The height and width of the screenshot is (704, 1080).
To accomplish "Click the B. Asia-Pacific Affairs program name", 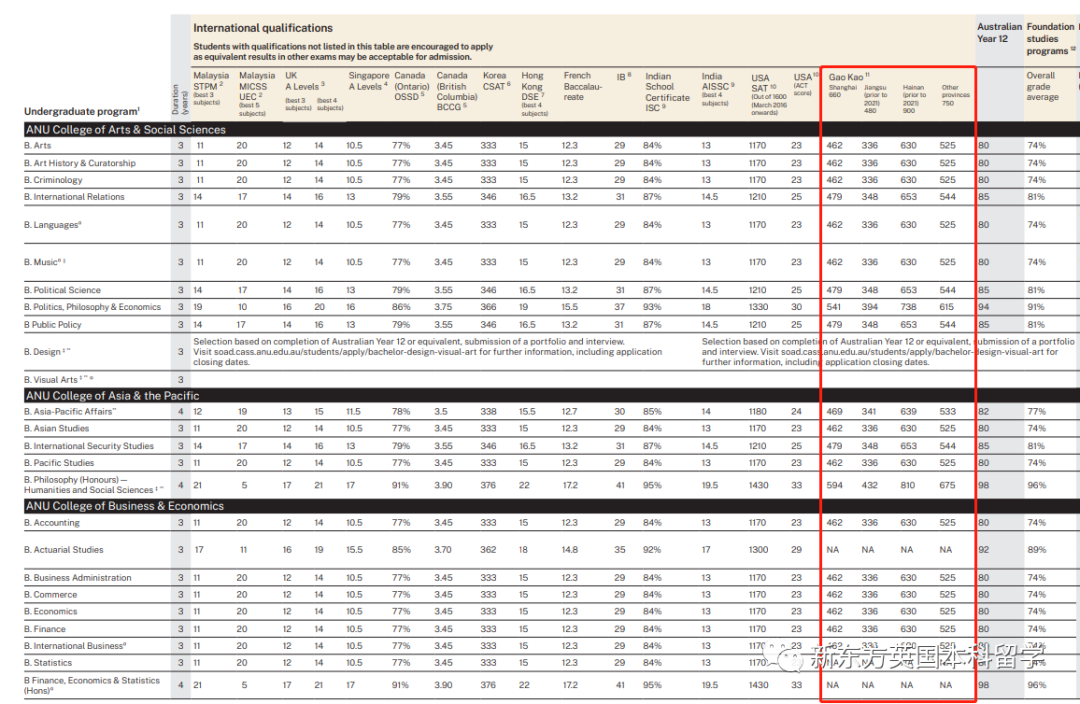I will point(70,411).
